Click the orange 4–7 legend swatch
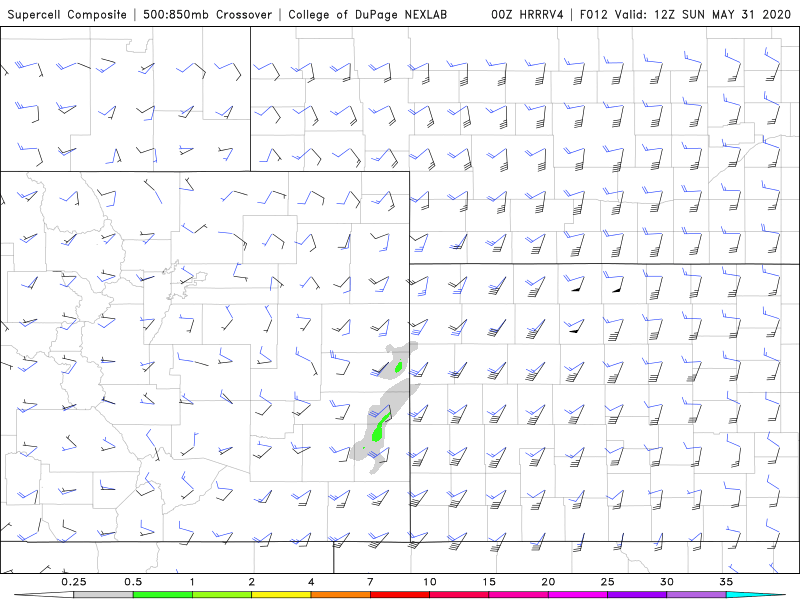 coord(340,595)
